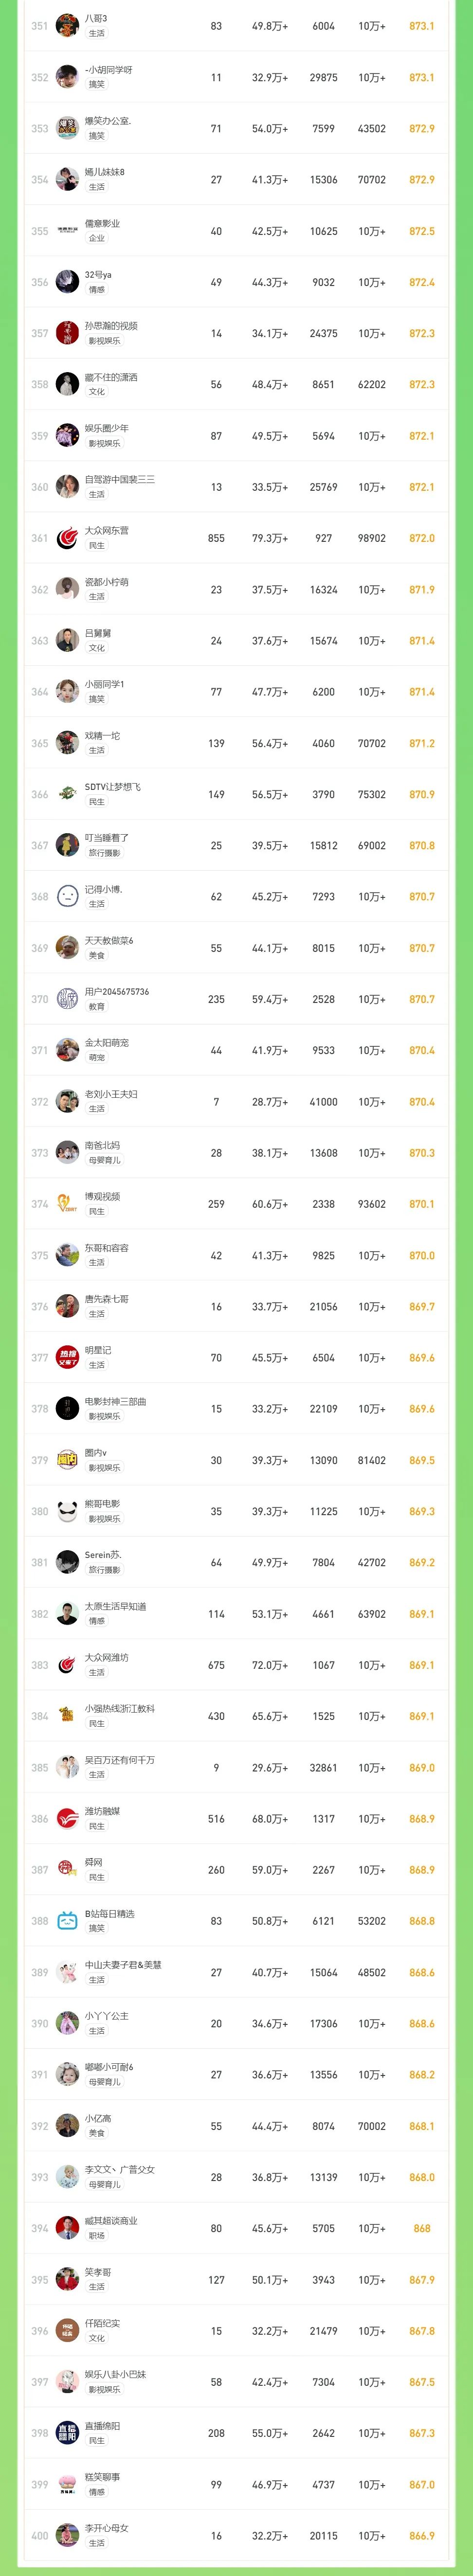The height and width of the screenshot is (2576, 473).
Task: Open the 潍坊融媒 red logo avatar
Action: coord(67,1818)
